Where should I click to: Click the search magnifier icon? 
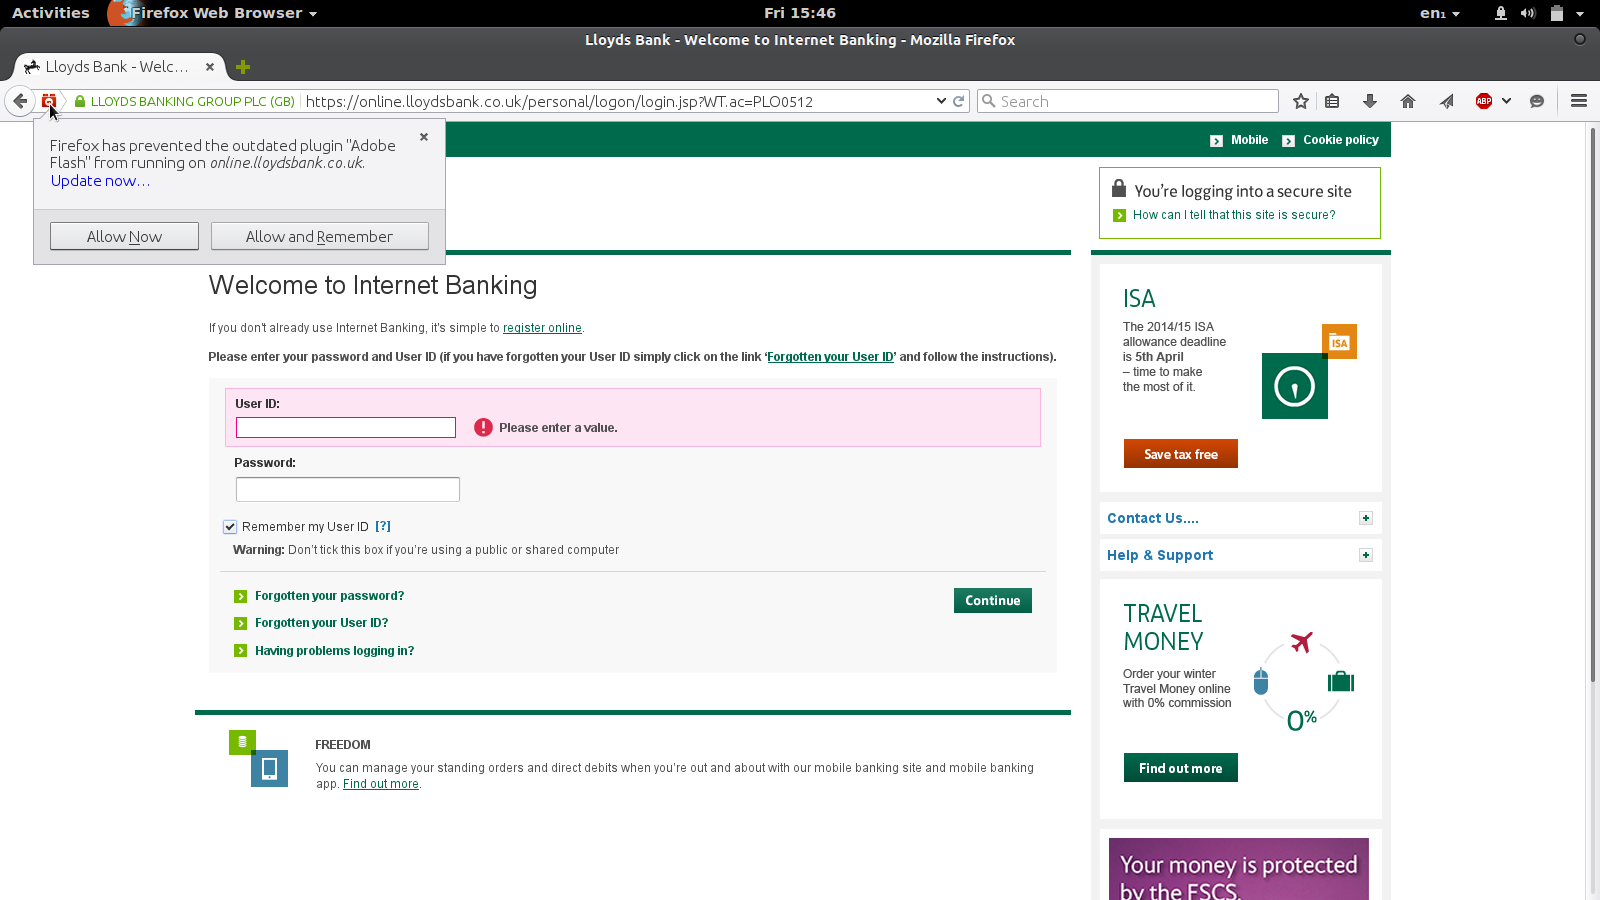click(x=989, y=101)
